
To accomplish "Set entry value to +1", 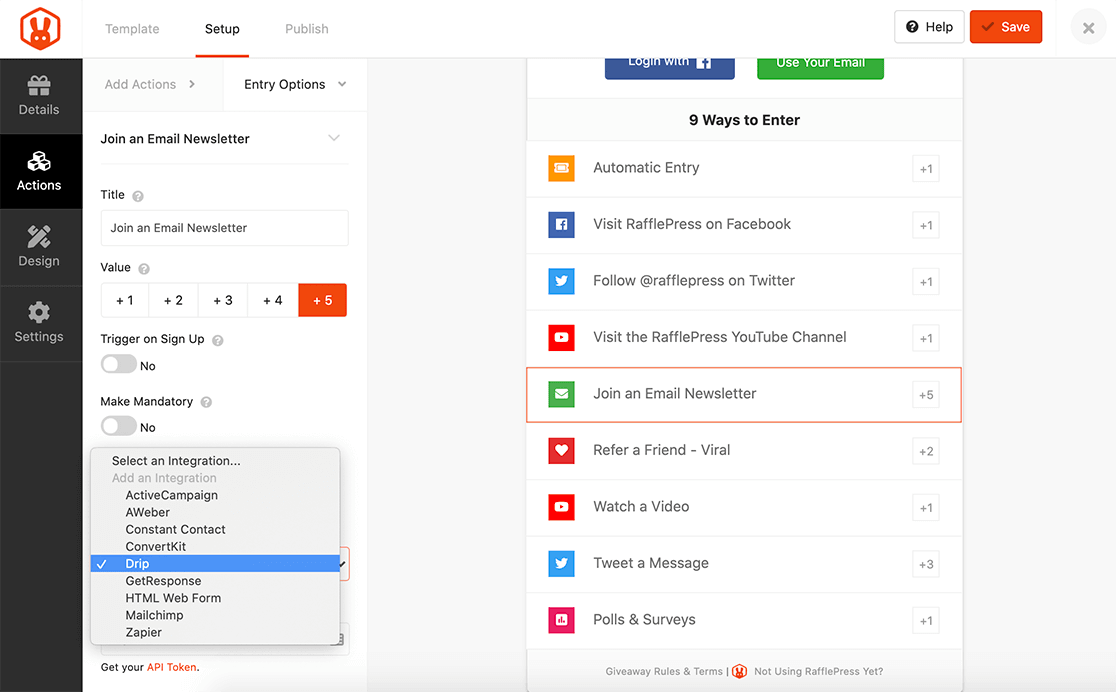I will [x=125, y=300].
